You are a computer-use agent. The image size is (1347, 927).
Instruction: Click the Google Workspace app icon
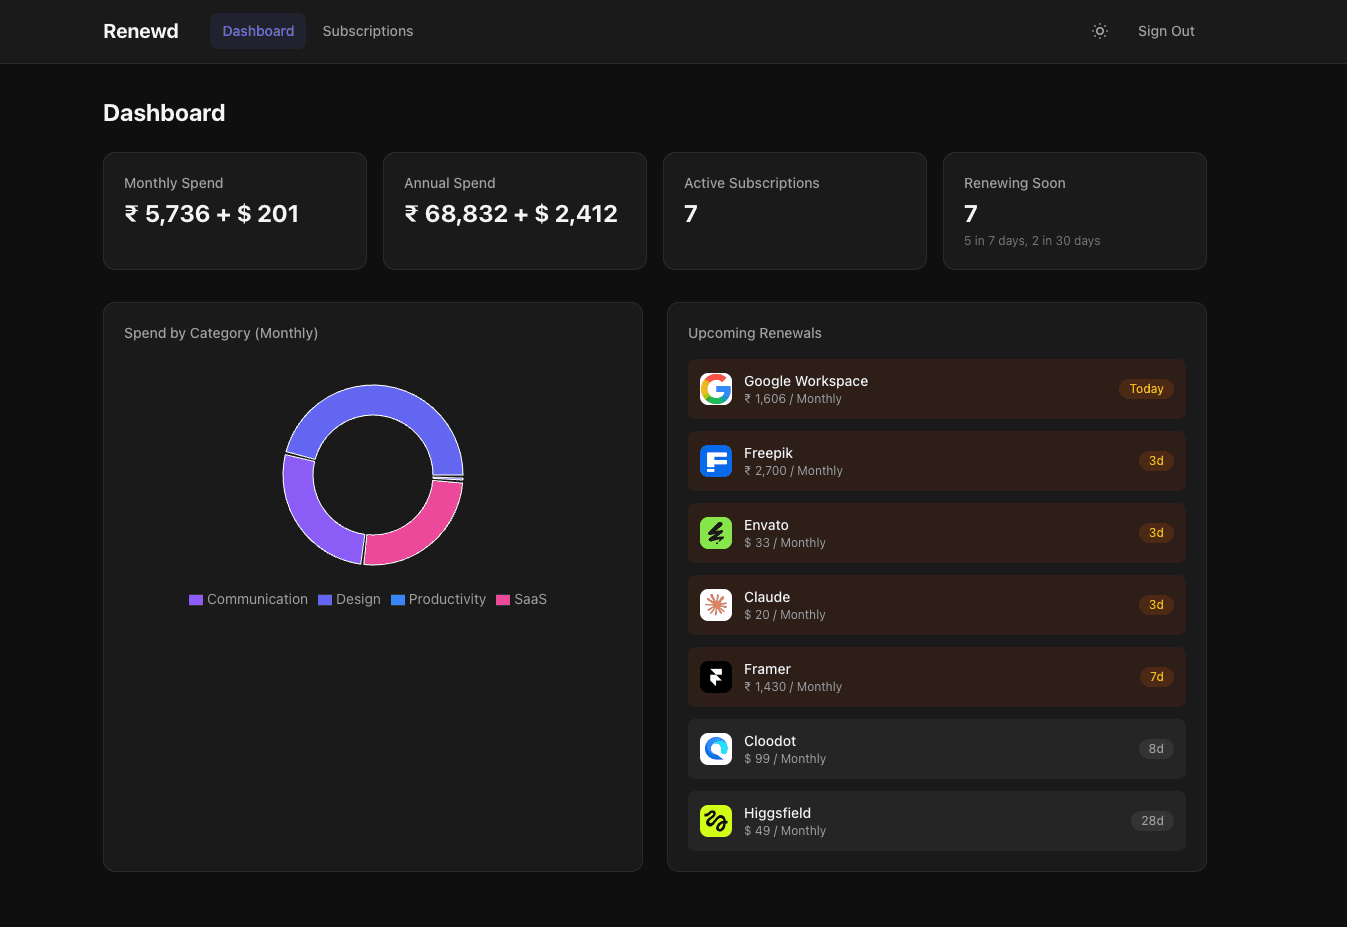[716, 389]
